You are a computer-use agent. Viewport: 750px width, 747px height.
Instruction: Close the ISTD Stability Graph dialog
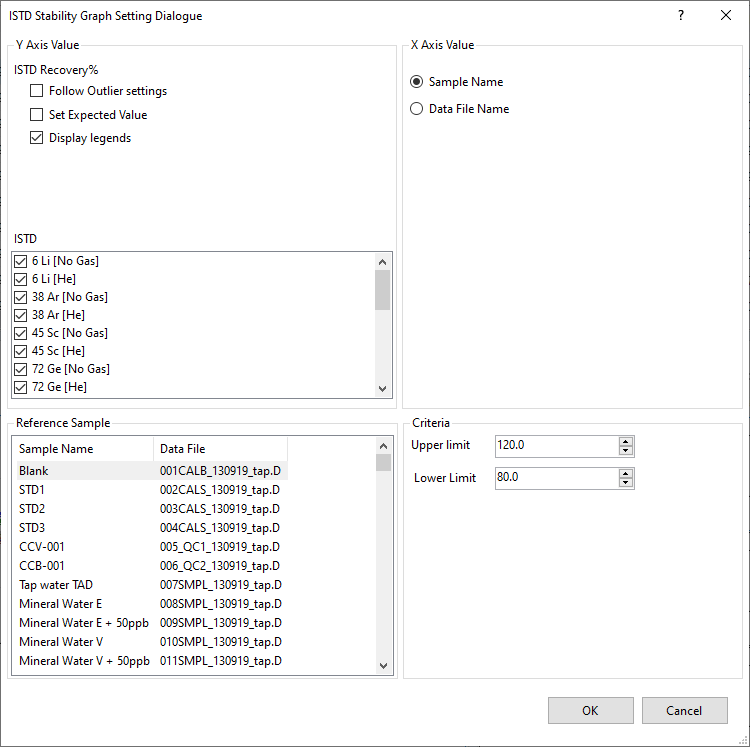(726, 15)
